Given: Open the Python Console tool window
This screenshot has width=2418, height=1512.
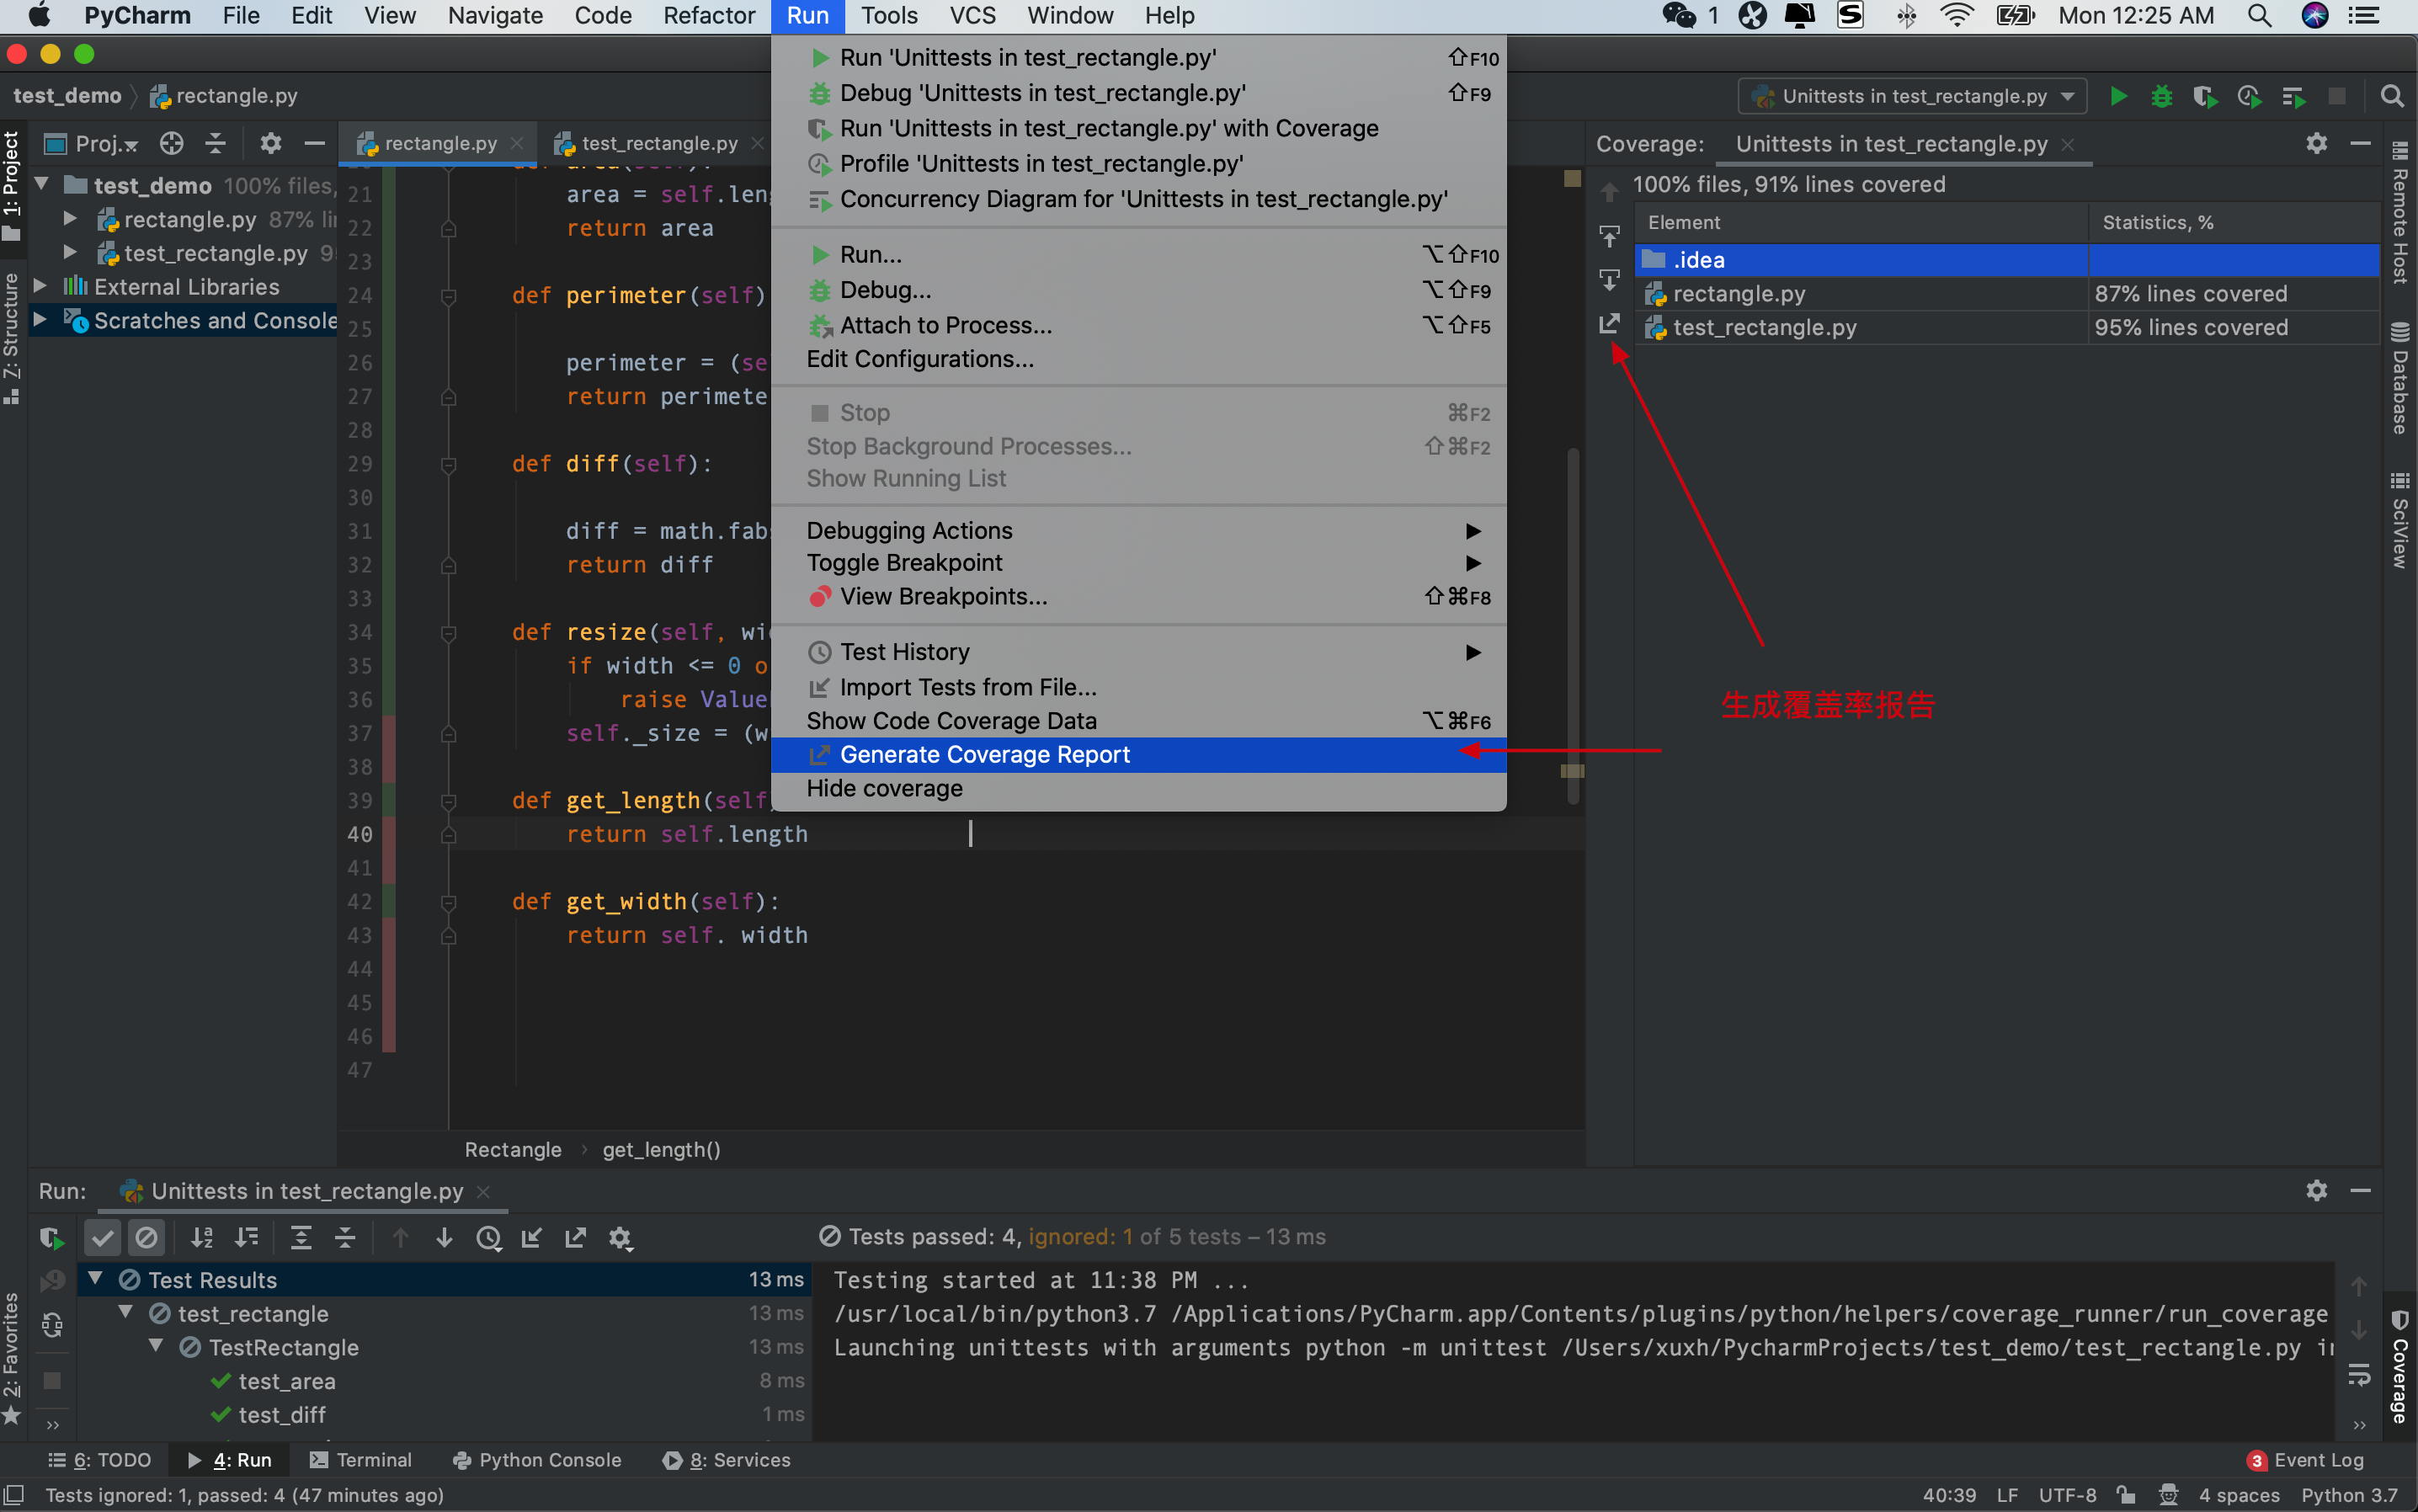Looking at the screenshot, I should pos(537,1460).
